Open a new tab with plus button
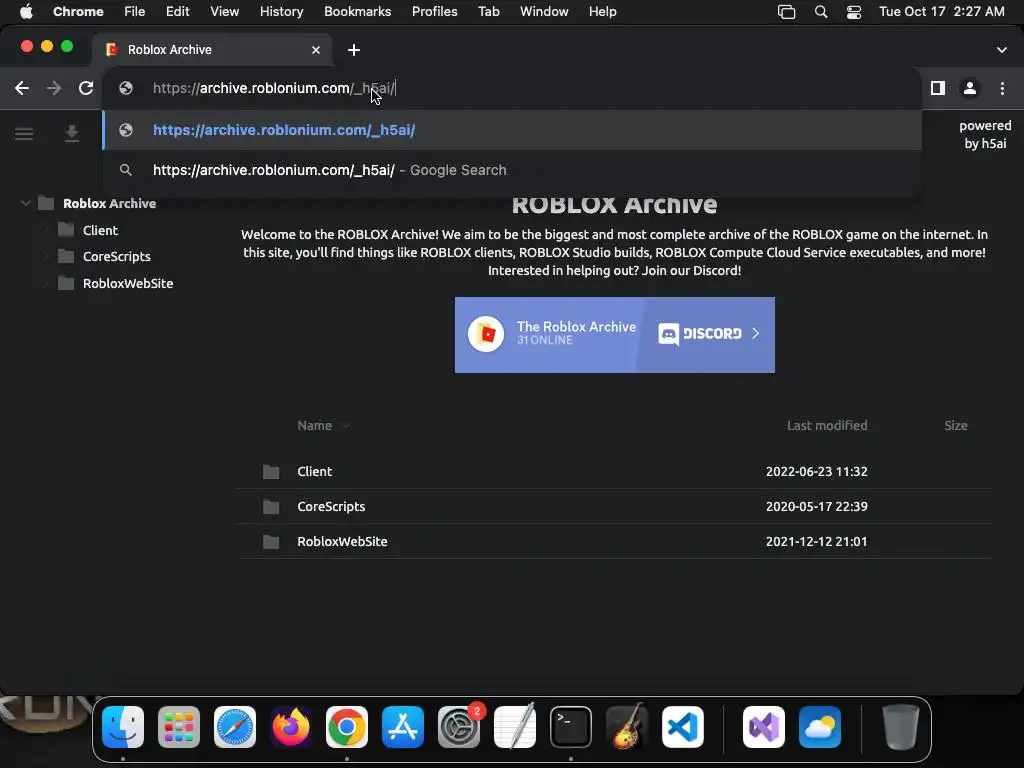Screen dimensions: 1024x768 tap(353, 50)
